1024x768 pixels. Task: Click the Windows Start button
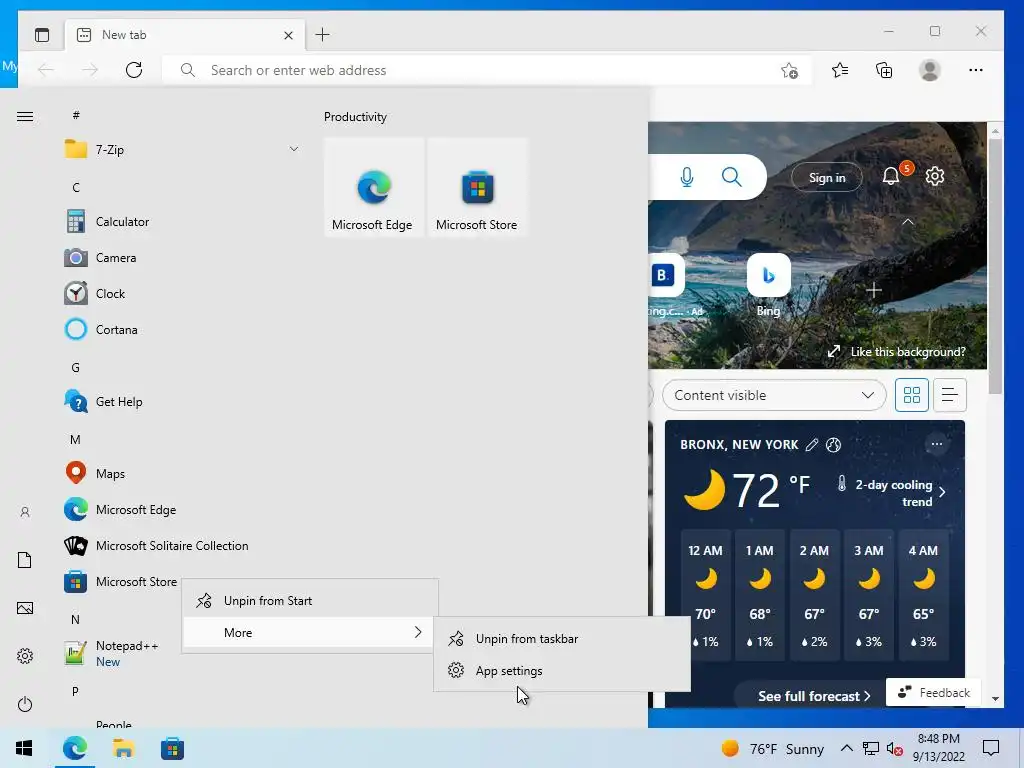pos(24,748)
